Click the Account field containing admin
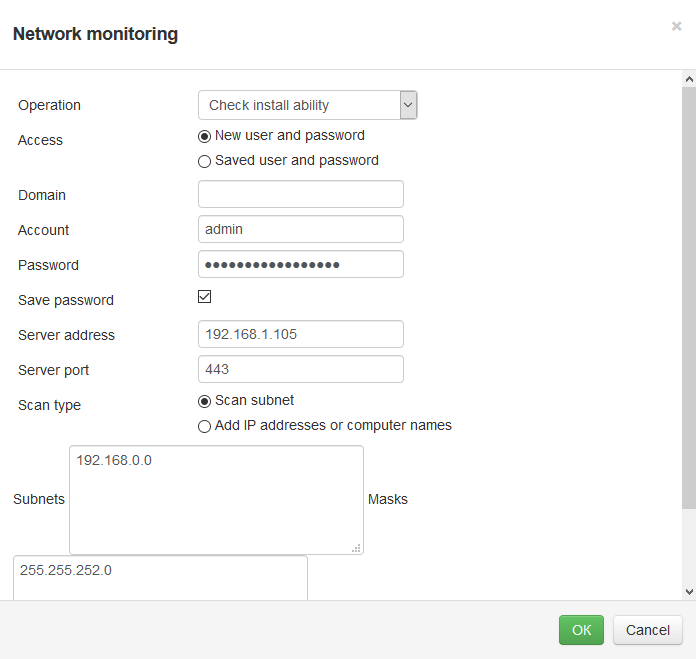Viewport: 696px width, 659px height. (x=300, y=229)
